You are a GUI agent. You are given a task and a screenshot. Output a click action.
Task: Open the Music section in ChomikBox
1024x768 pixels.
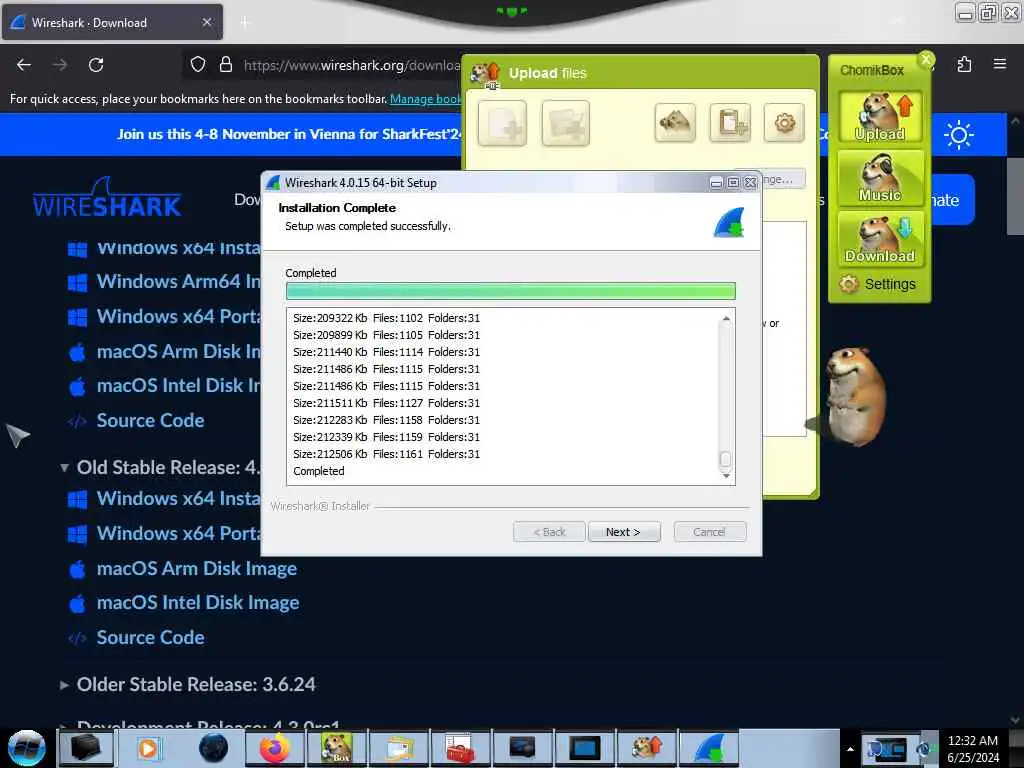[880, 178]
